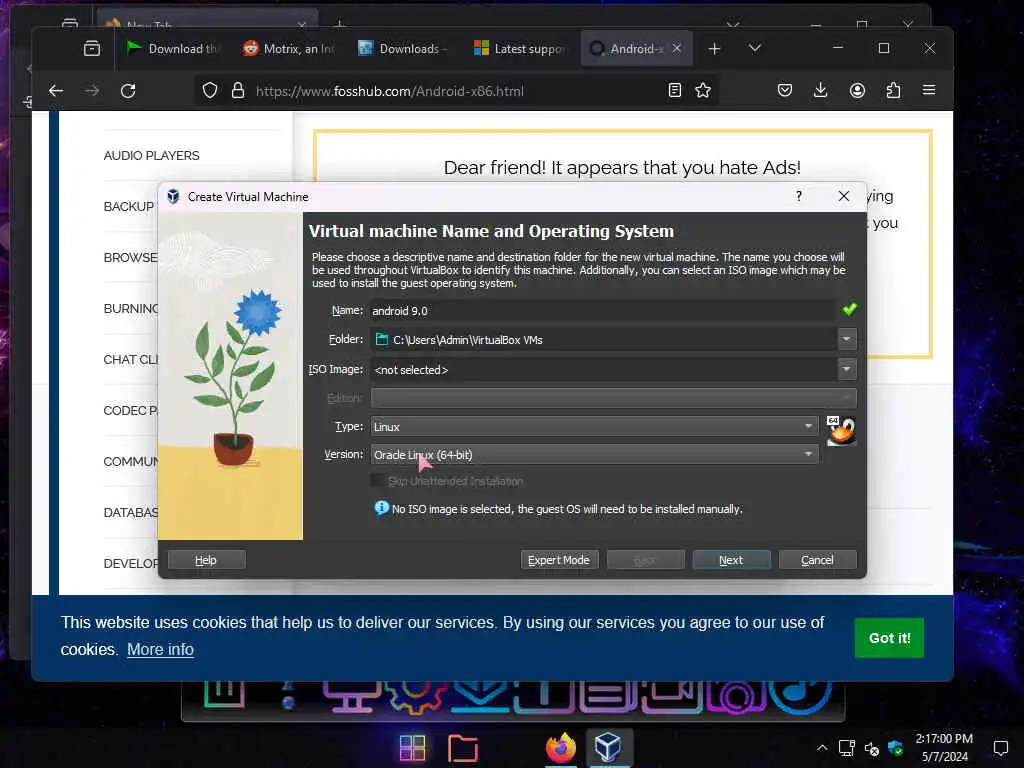
Task: Switch to Expert Mode
Action: pos(559,560)
